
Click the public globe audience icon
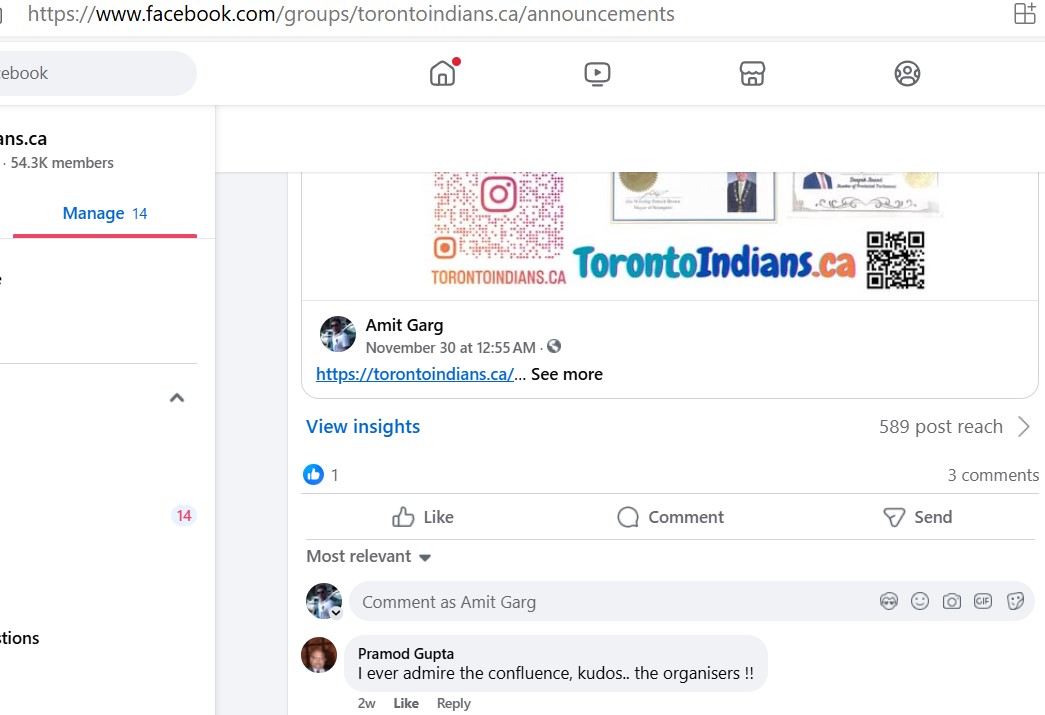[x=554, y=347]
